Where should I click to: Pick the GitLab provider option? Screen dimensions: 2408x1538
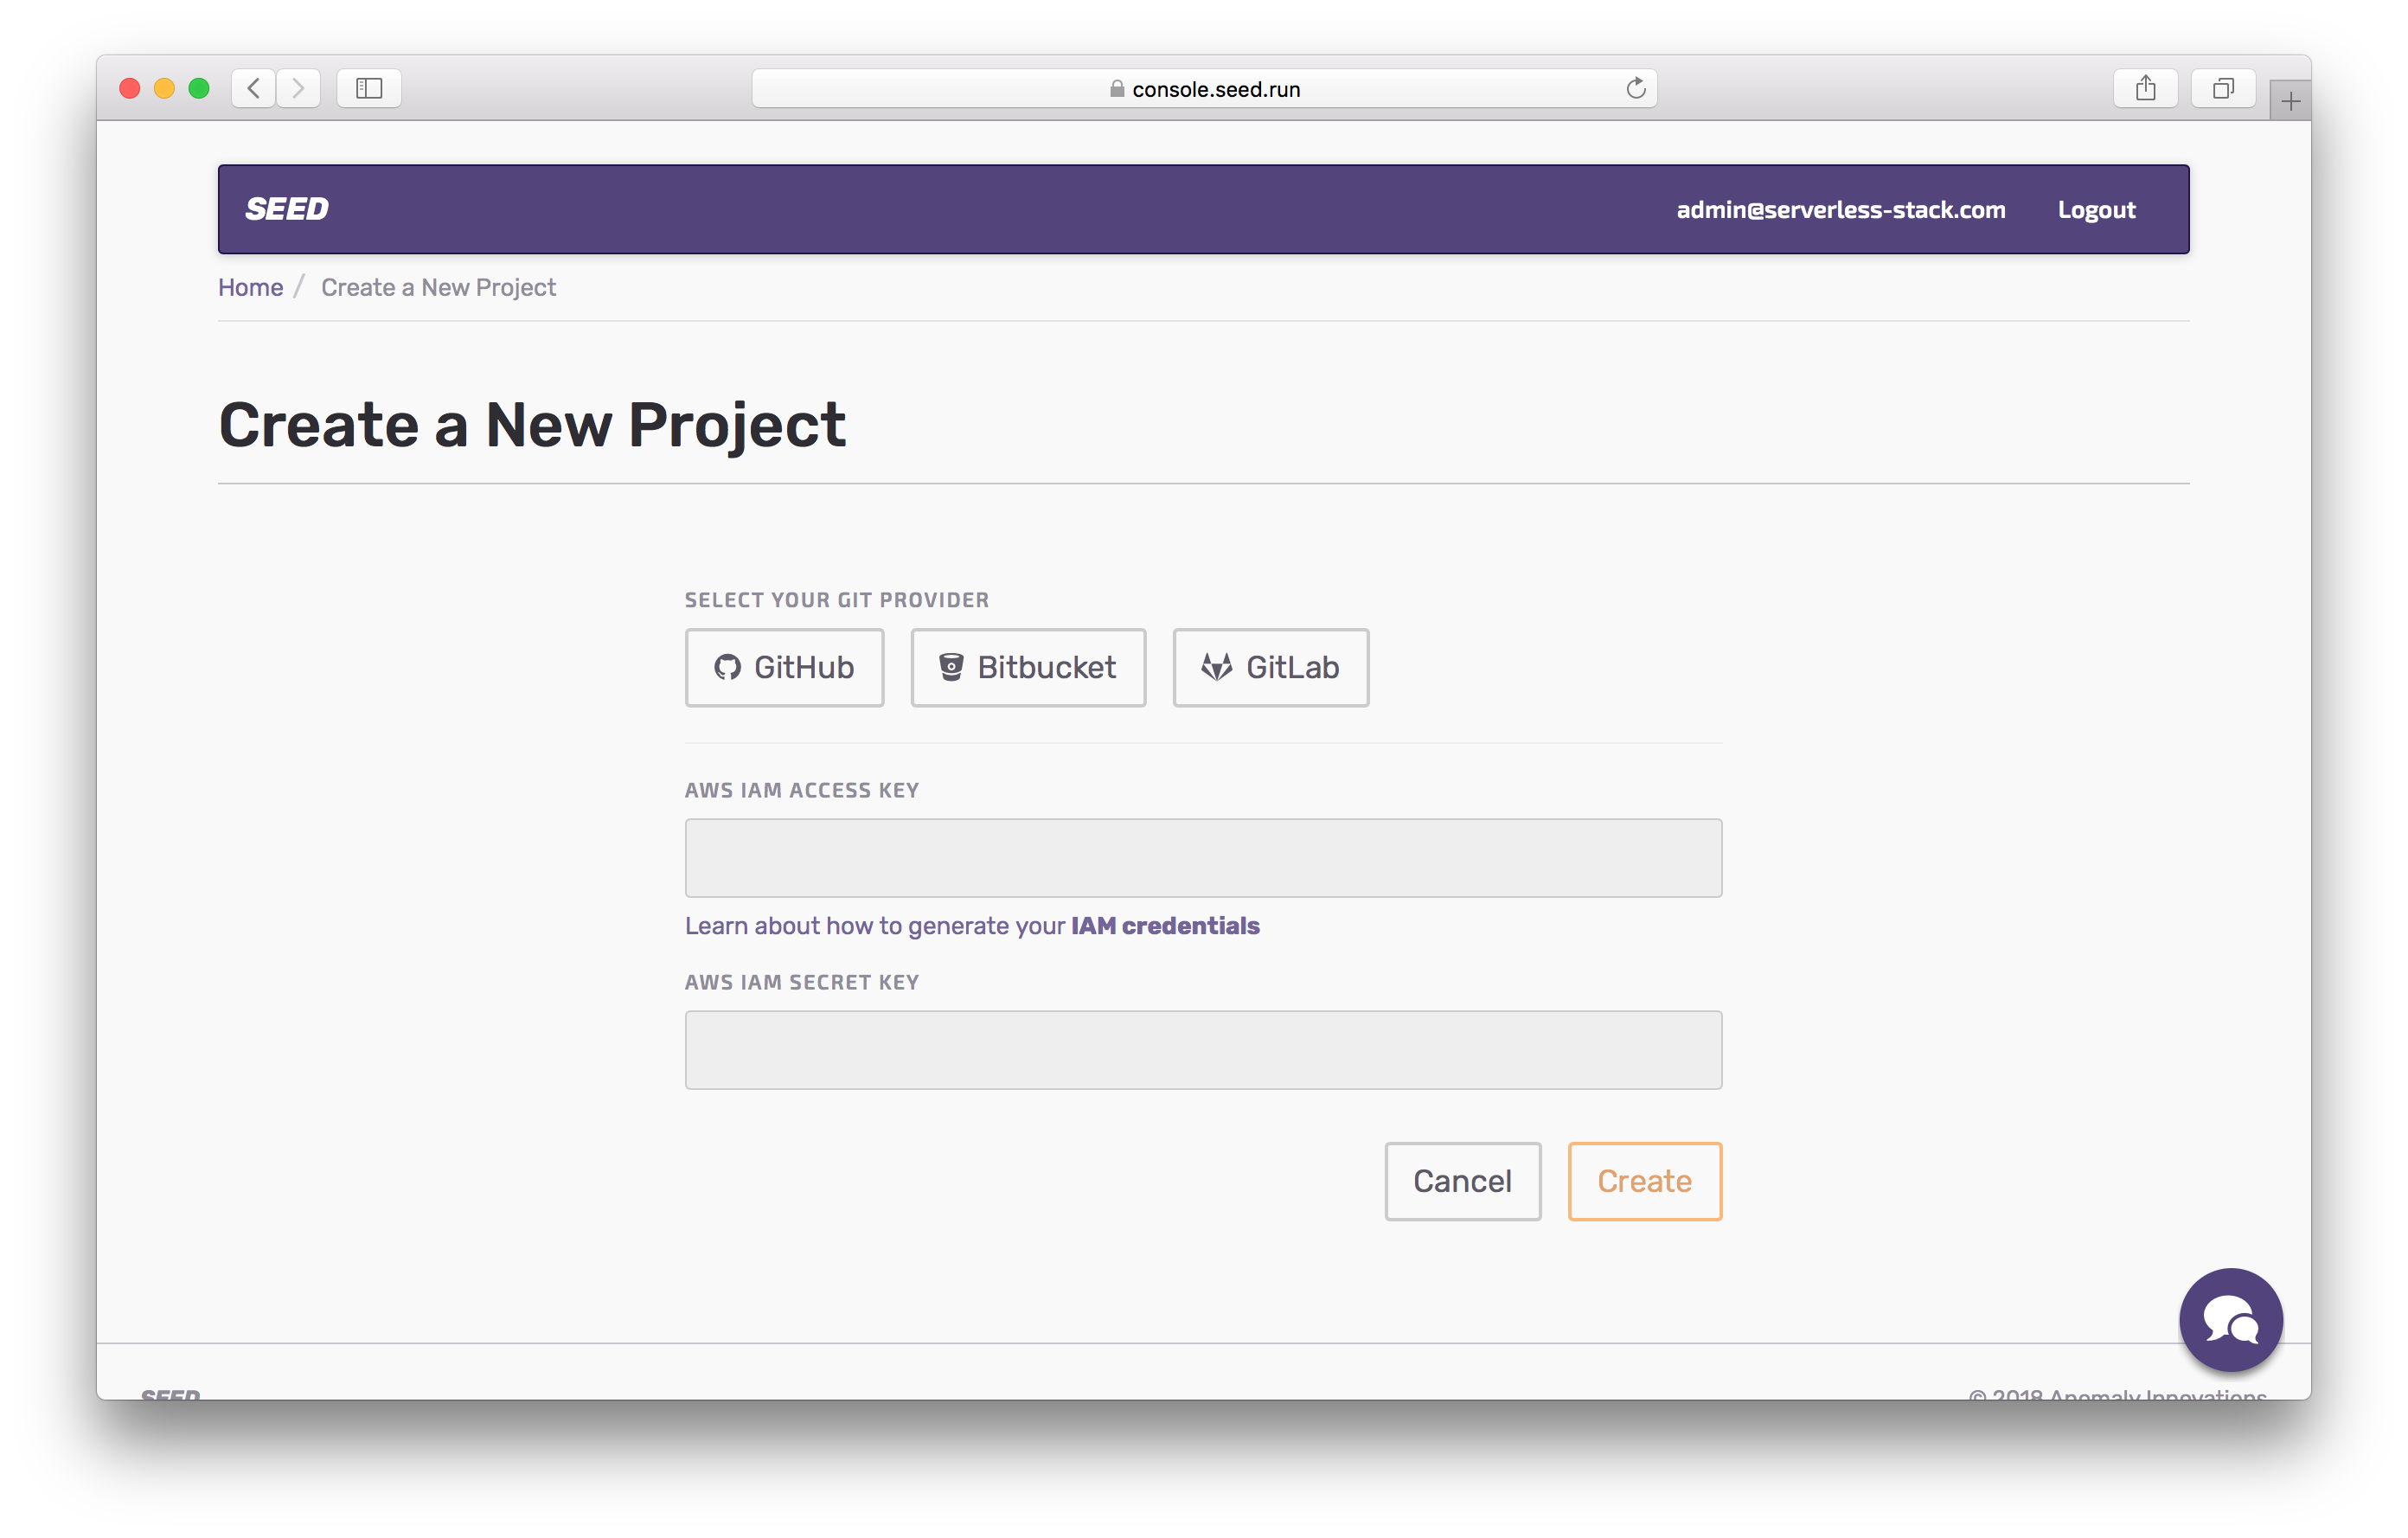click(1270, 667)
